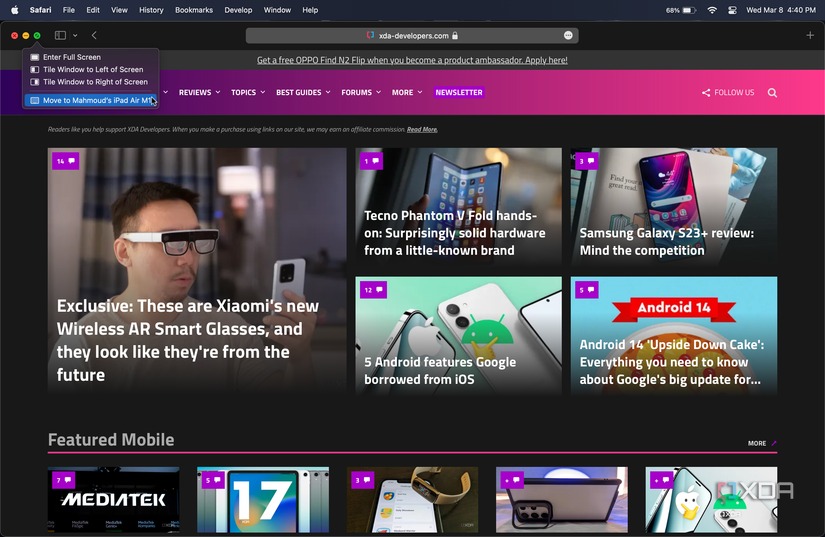Click the 1 comment badge on Tecno article
This screenshot has height=537, width=825.
pos(371,161)
